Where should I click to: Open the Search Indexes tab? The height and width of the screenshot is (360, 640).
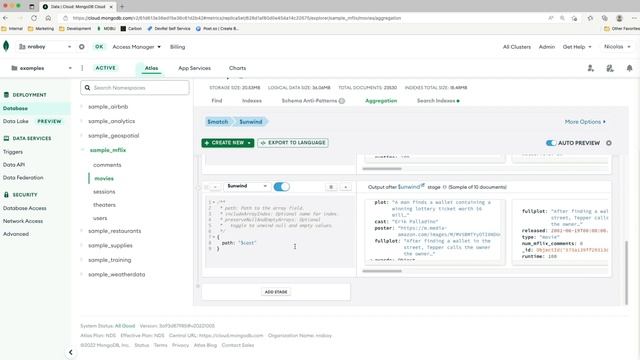tap(438, 101)
